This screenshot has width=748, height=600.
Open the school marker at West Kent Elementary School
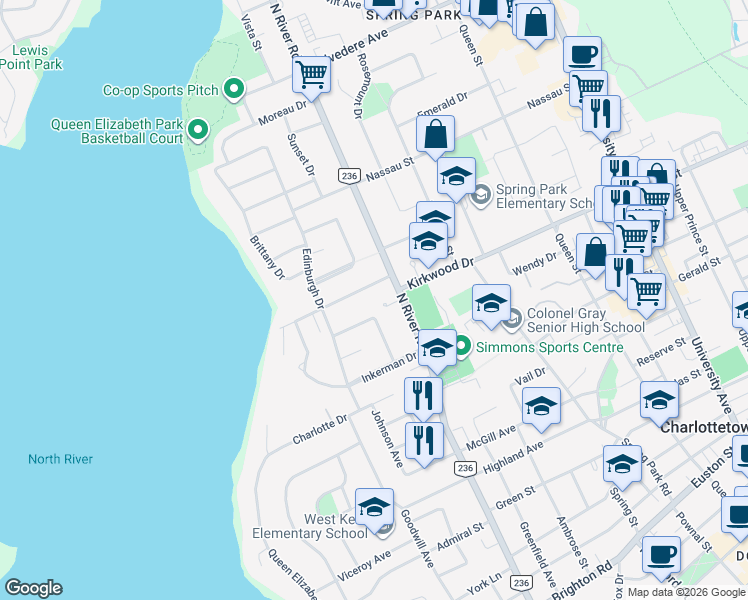pyautogui.click(x=374, y=507)
